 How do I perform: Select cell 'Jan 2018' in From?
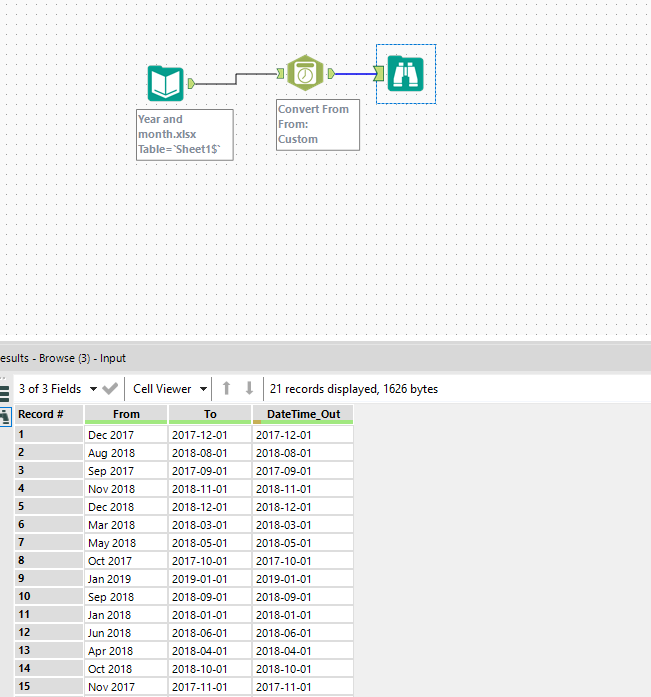[126, 615]
